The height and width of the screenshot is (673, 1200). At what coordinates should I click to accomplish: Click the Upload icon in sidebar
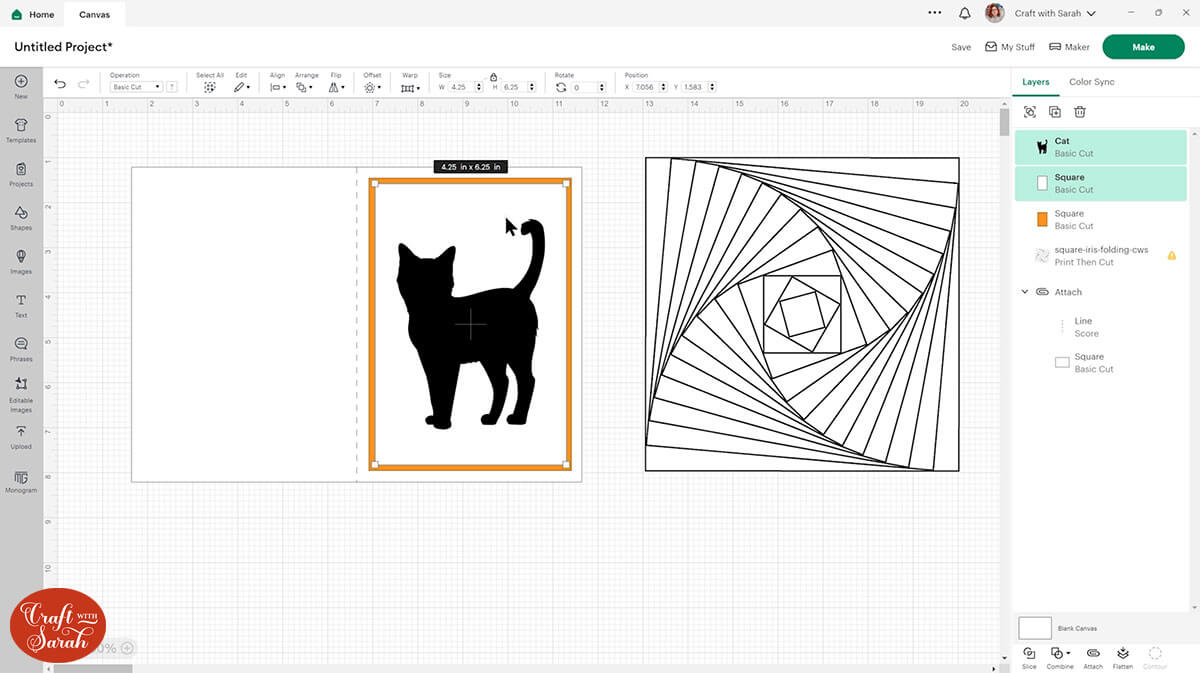(x=21, y=435)
